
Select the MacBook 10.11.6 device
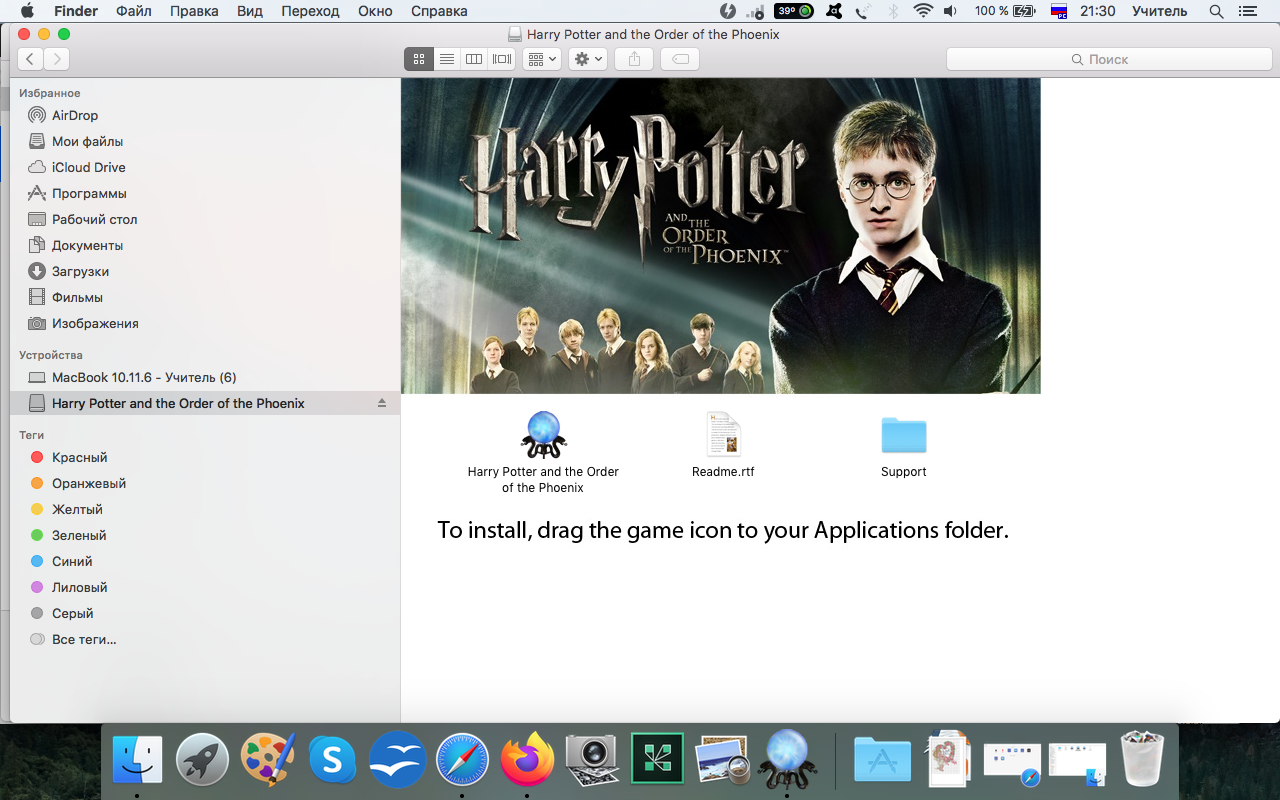[144, 377]
